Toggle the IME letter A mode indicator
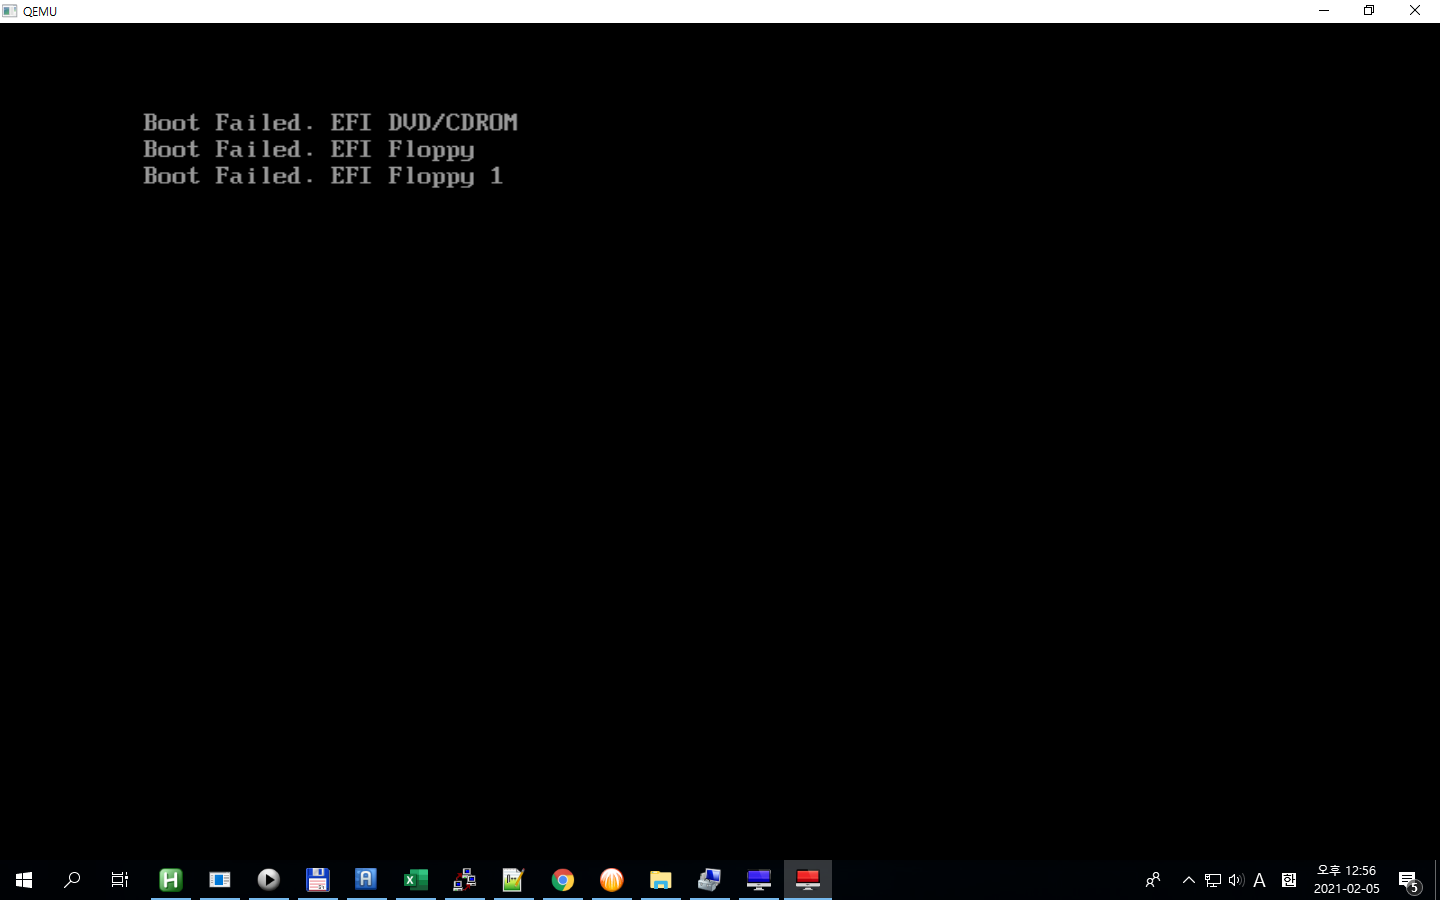This screenshot has height=900, width=1440. pos(1260,880)
